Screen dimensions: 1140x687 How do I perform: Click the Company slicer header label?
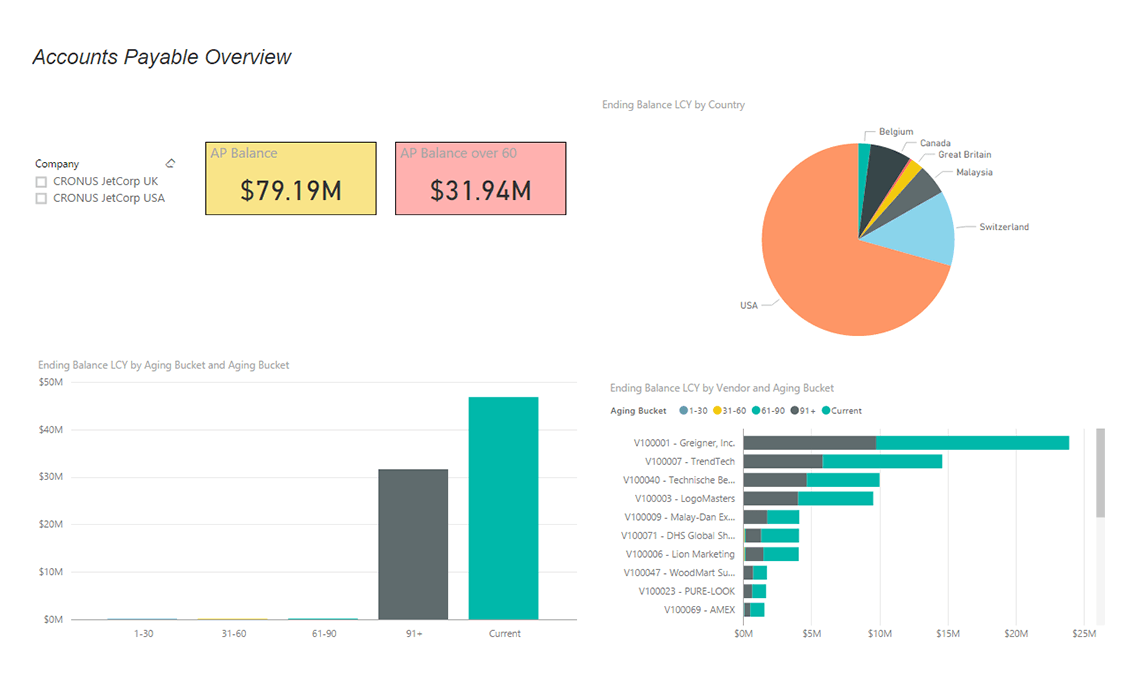pos(57,164)
